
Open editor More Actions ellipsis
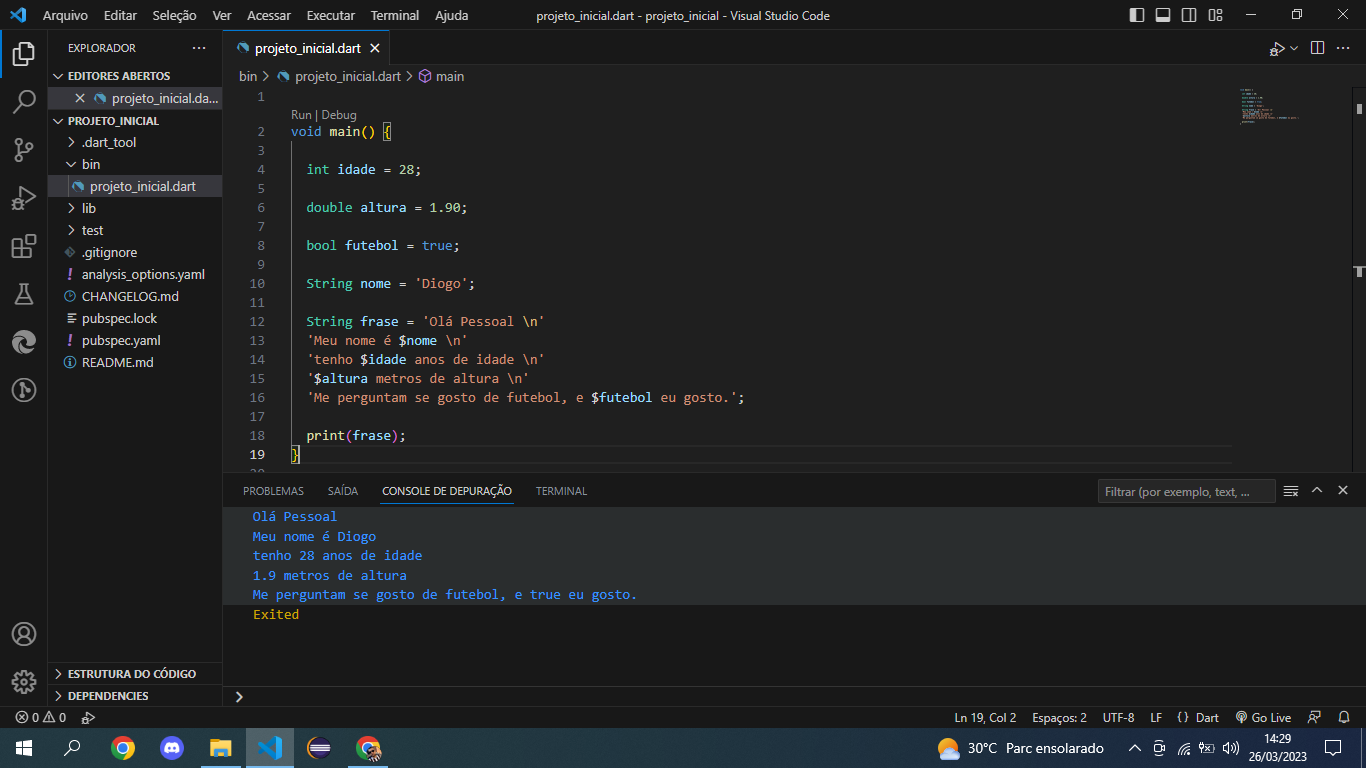(x=1344, y=48)
